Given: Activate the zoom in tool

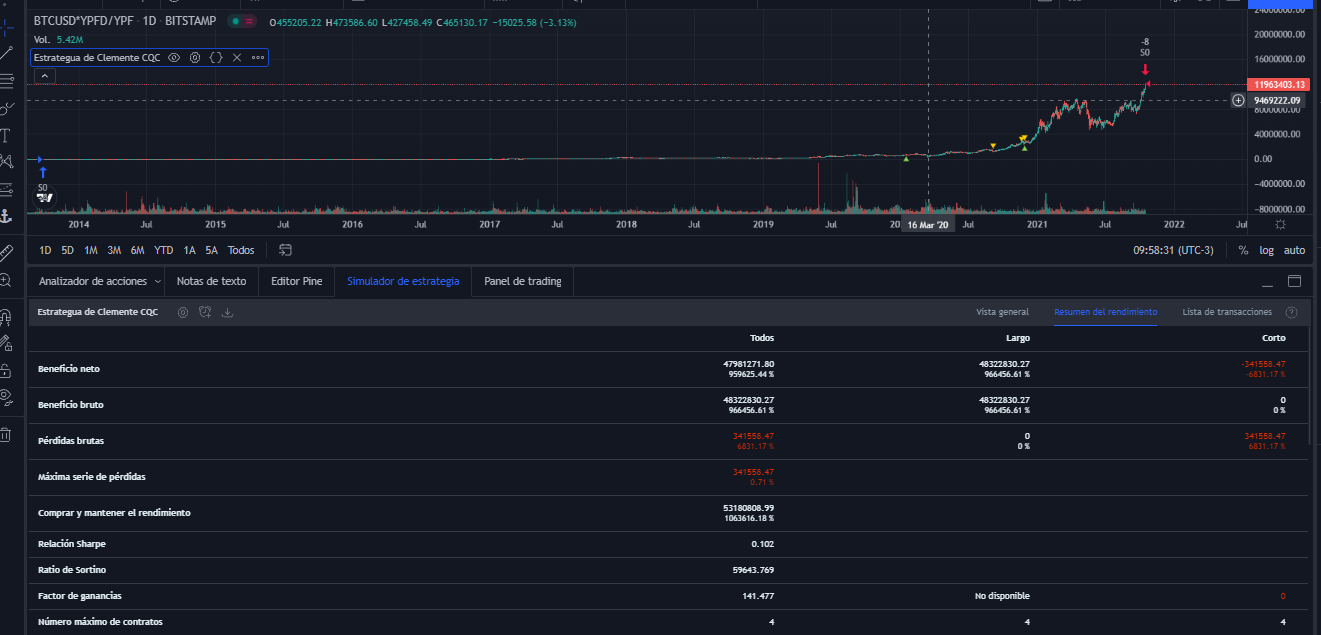Looking at the screenshot, I should click(x=5, y=281).
